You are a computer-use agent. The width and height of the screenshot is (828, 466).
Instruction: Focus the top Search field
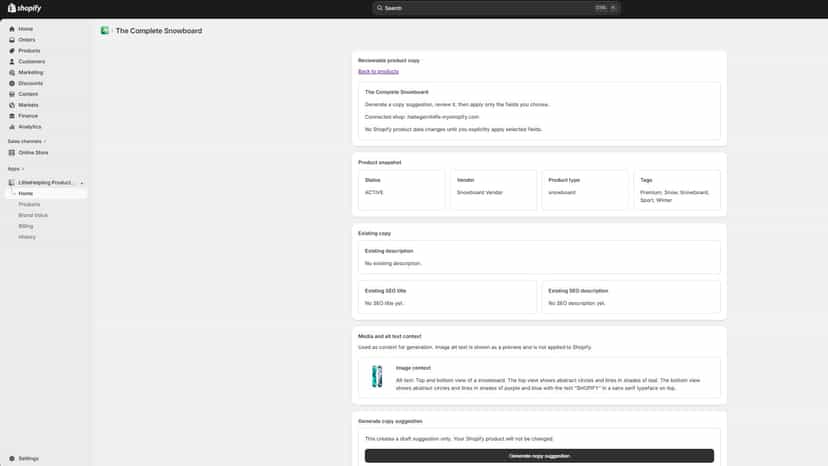pos(496,8)
